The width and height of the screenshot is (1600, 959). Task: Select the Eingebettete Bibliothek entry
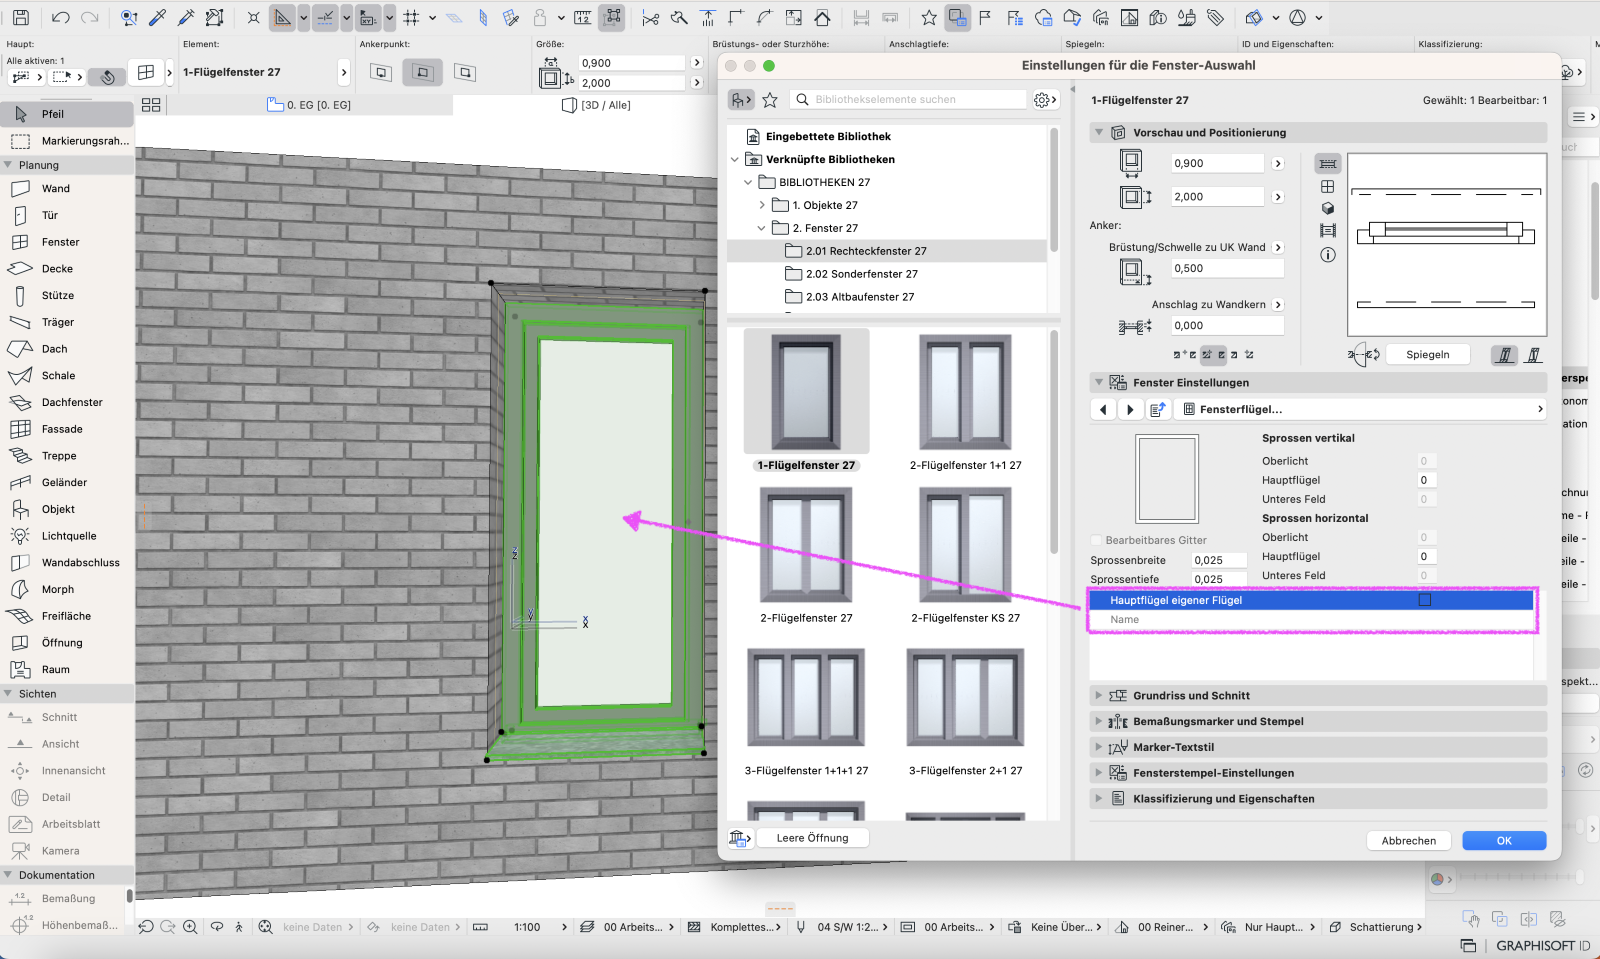pyautogui.click(x=828, y=136)
